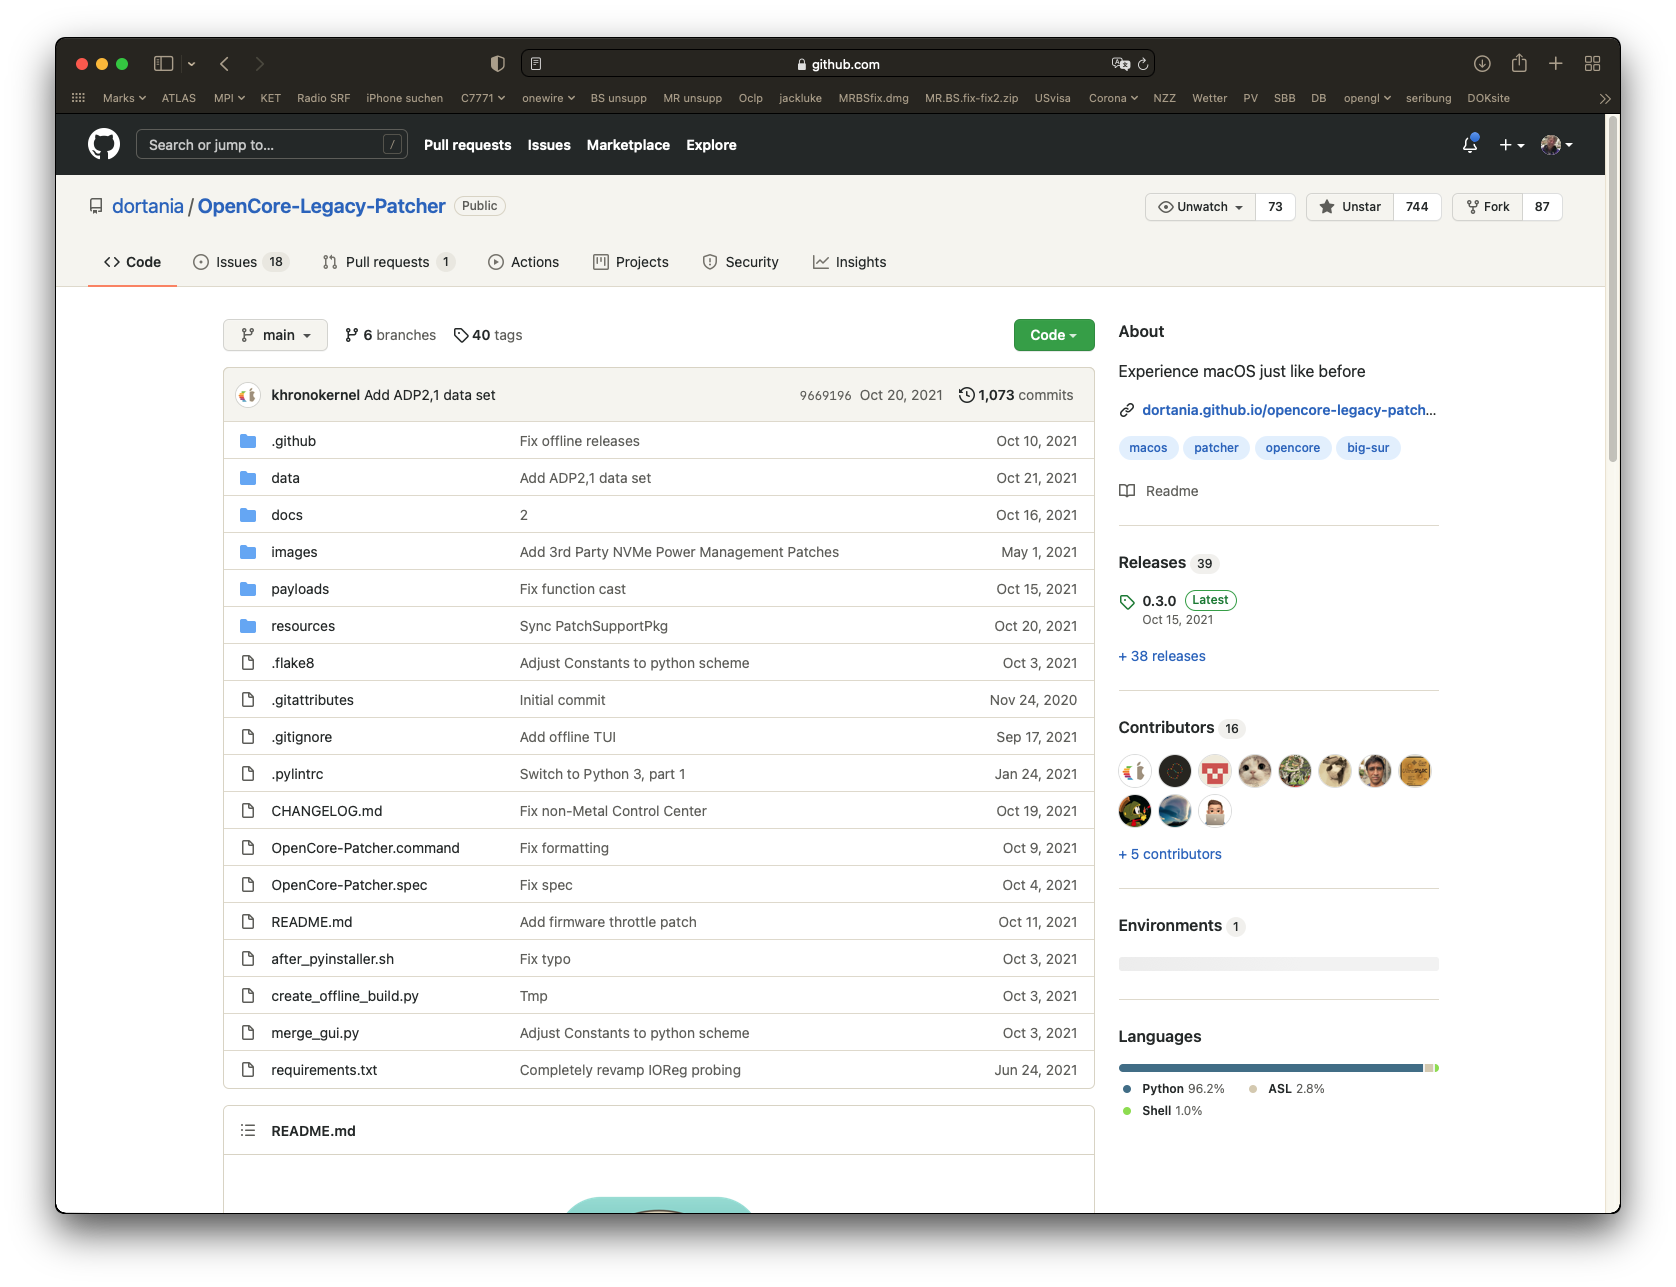Click the macos topic tag
This screenshot has width=1676, height=1287.
coord(1148,448)
